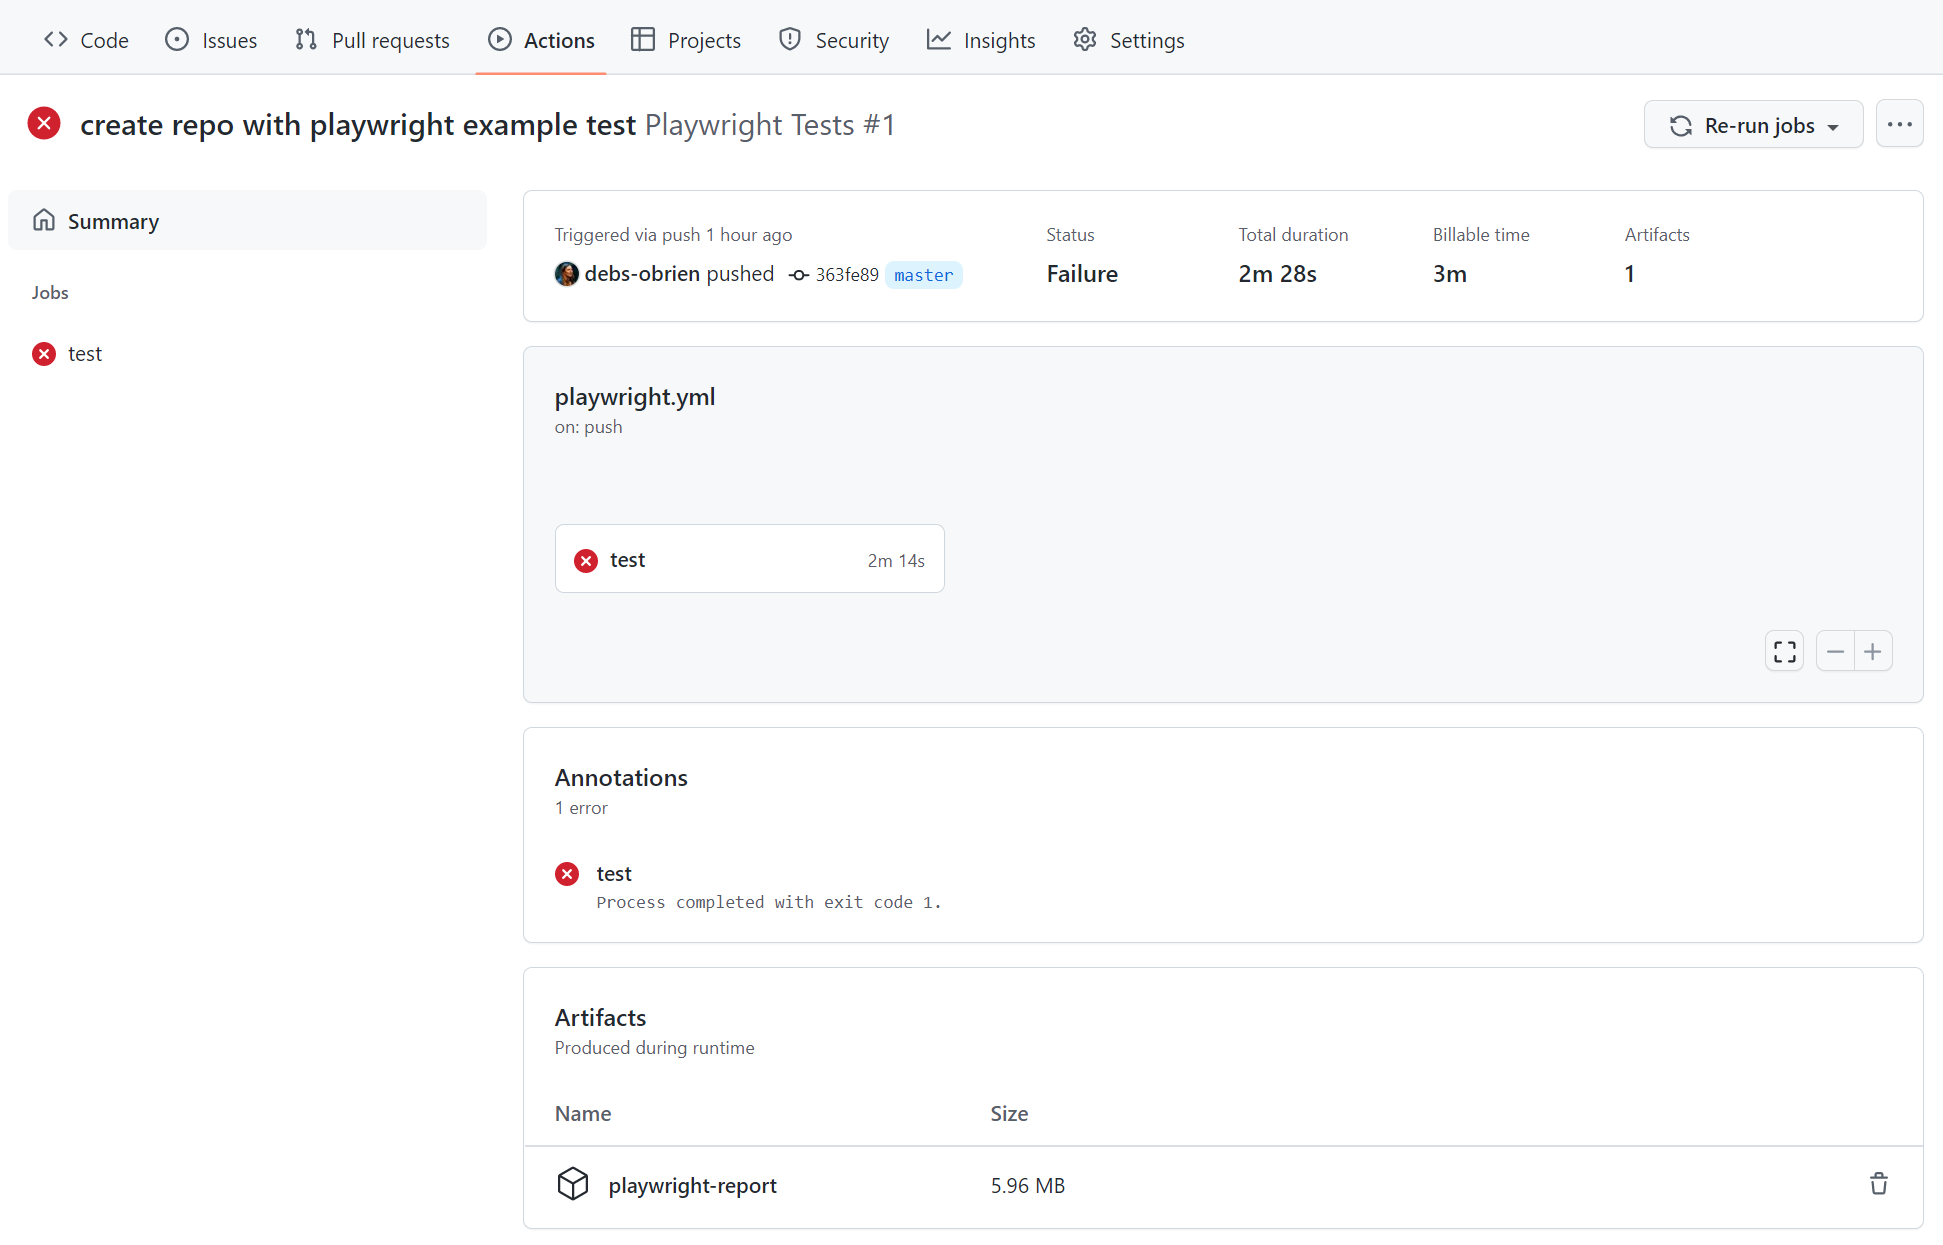Click 'Process completed with exit code 1.' message
This screenshot has height=1245, width=1943.
pyautogui.click(x=769, y=902)
